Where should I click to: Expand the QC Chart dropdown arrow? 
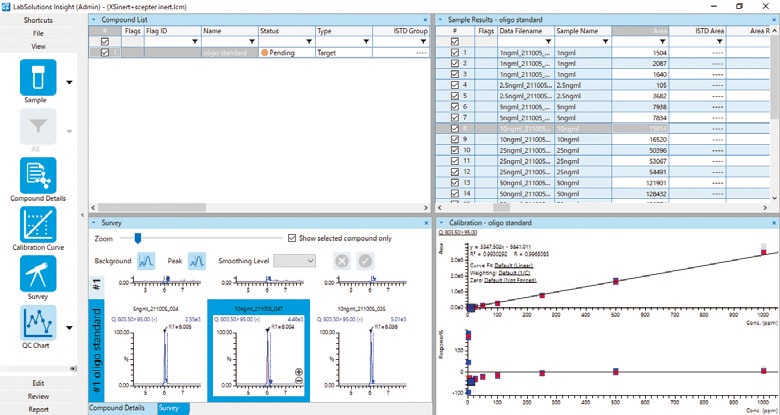click(69, 327)
